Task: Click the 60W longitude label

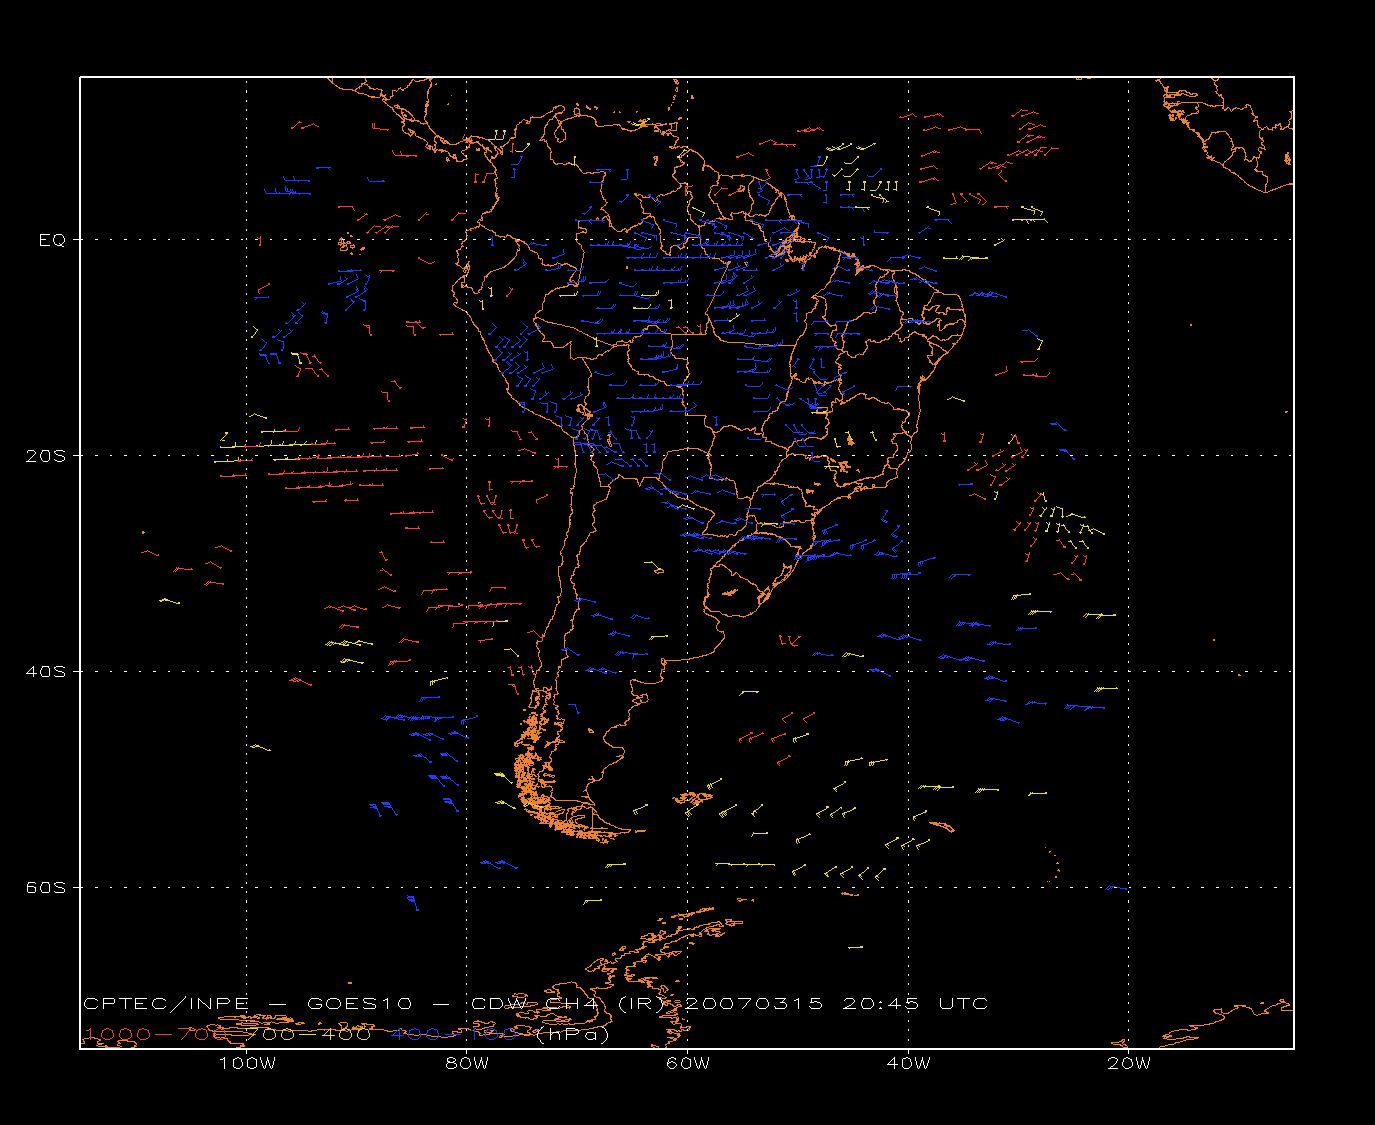Action: tap(688, 1063)
